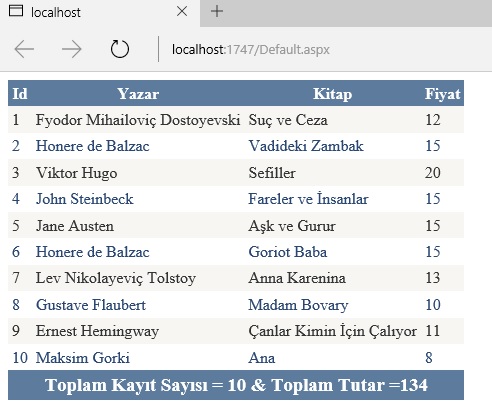The height and width of the screenshot is (417, 492).
Task: Click the Toplam Kayıt Sayısı footer row
Action: pyautogui.click(x=236, y=385)
